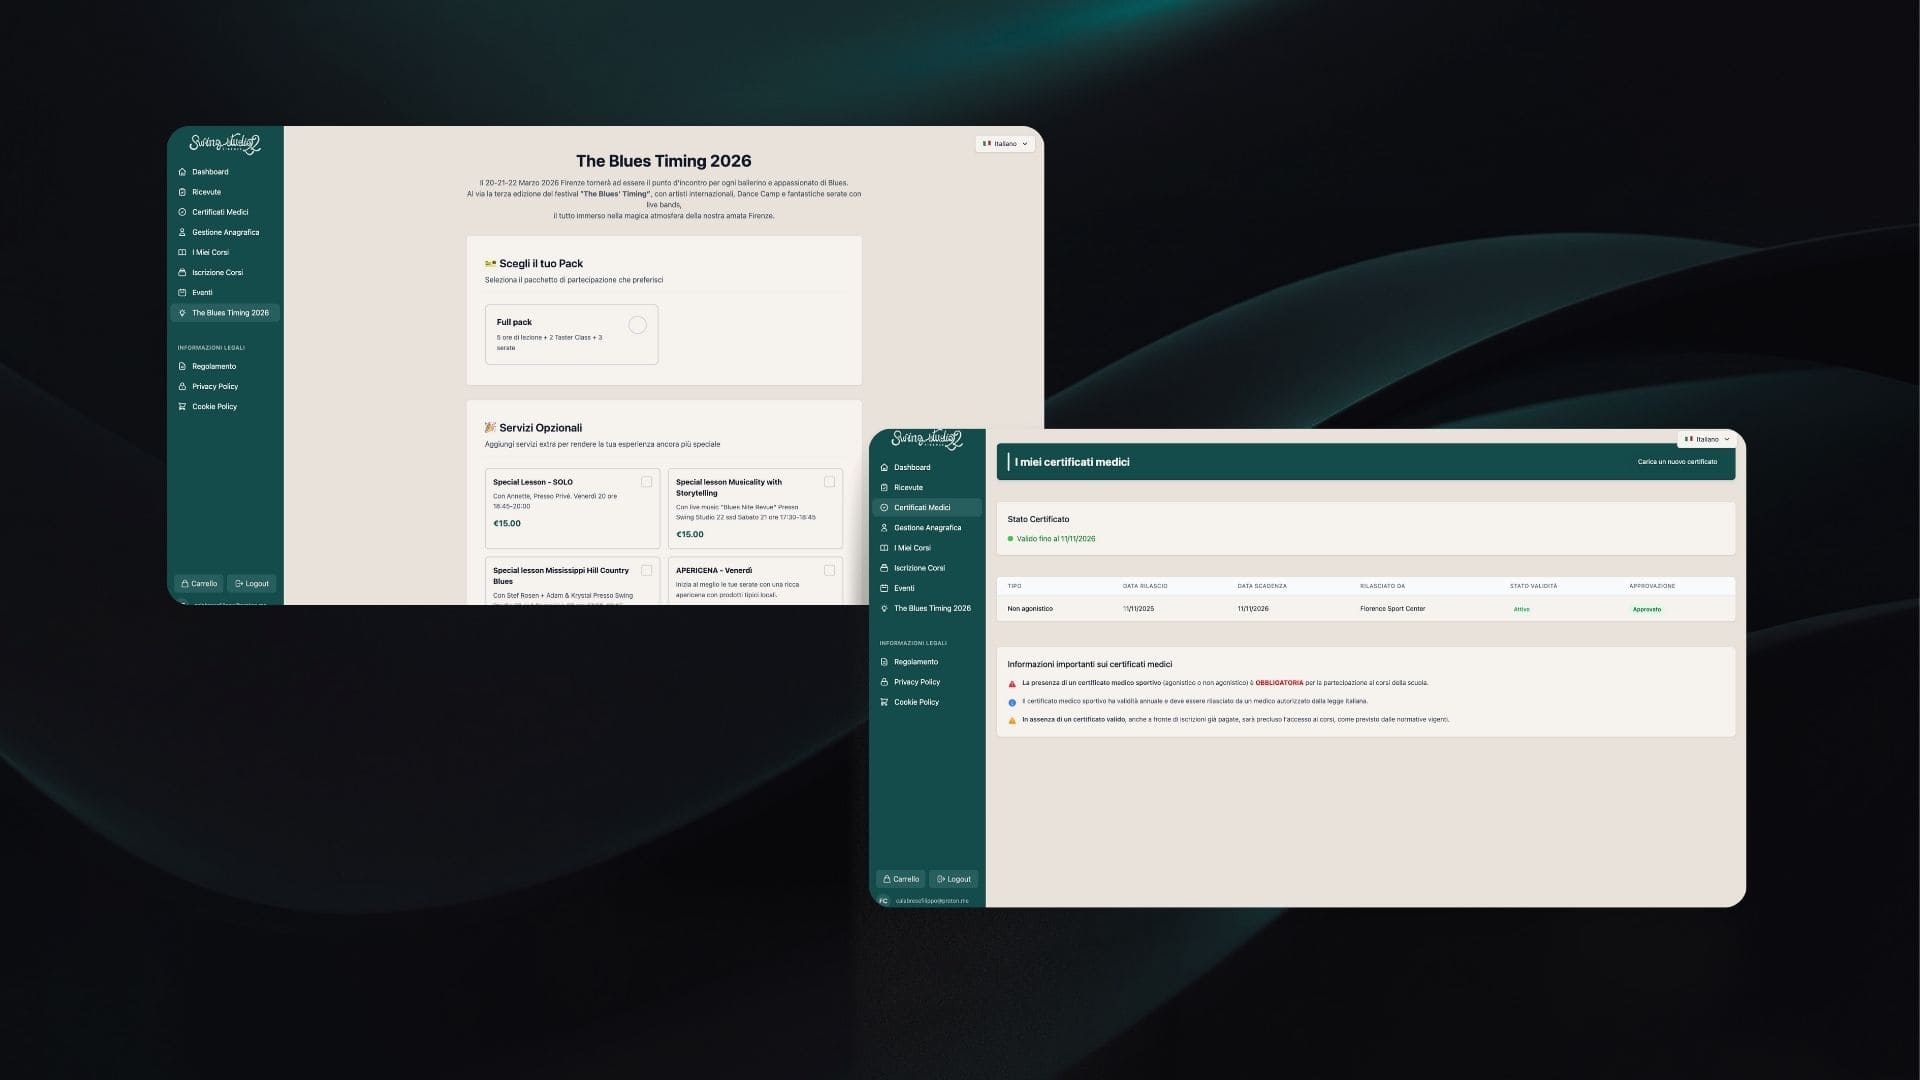Click Ricevute receipt icon in certificates window sidebar
The image size is (1920, 1080).
click(884, 488)
